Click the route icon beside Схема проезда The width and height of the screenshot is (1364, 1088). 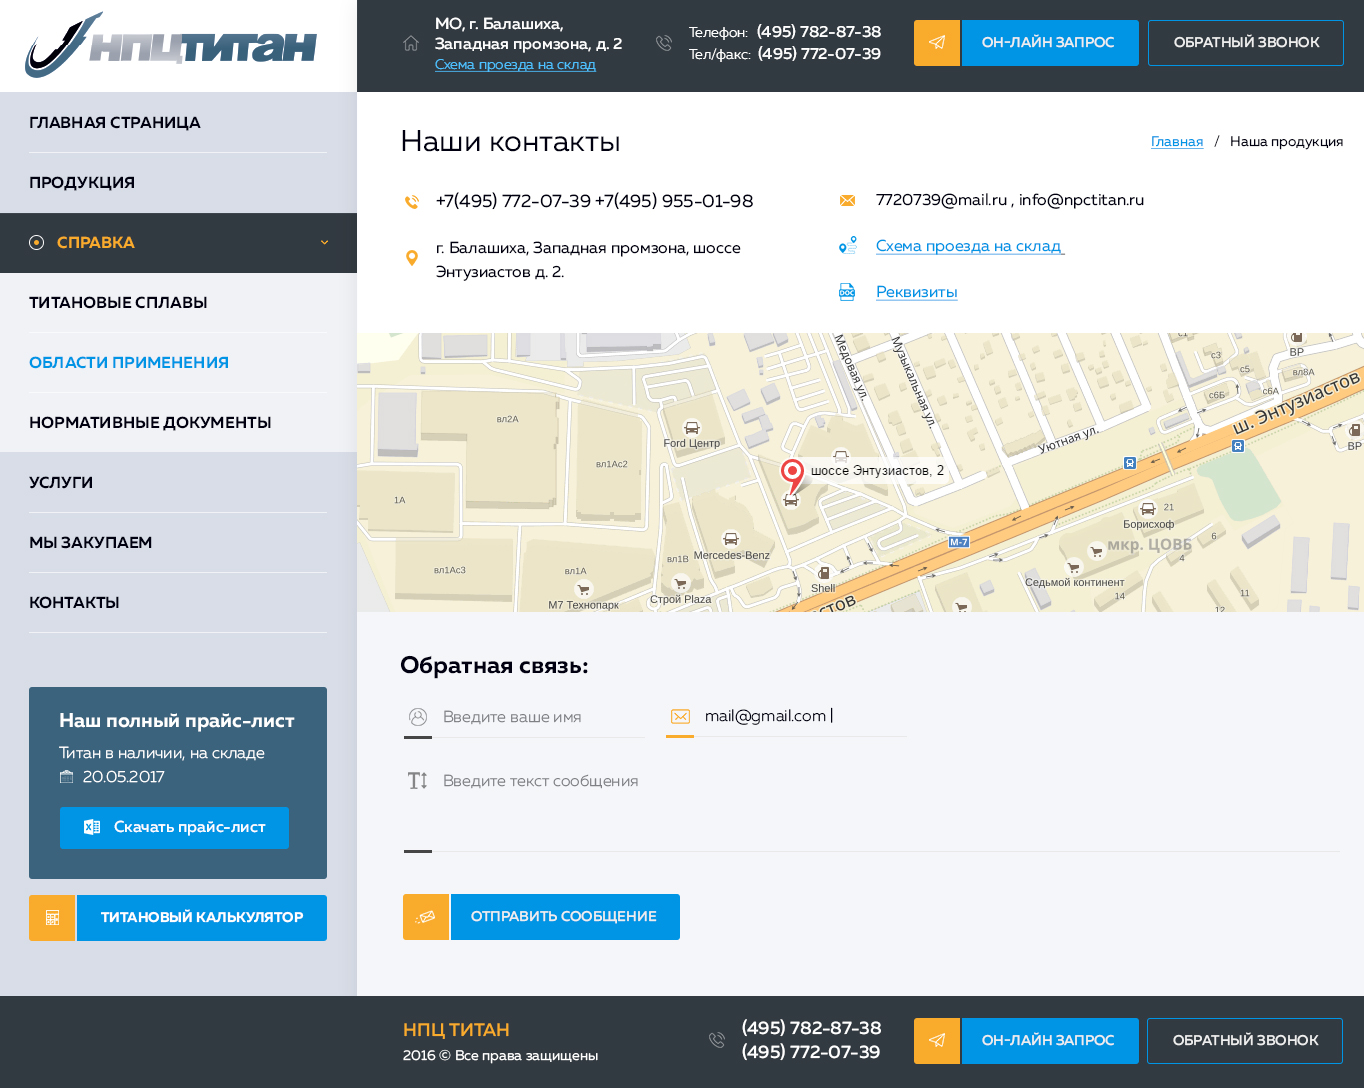847,246
